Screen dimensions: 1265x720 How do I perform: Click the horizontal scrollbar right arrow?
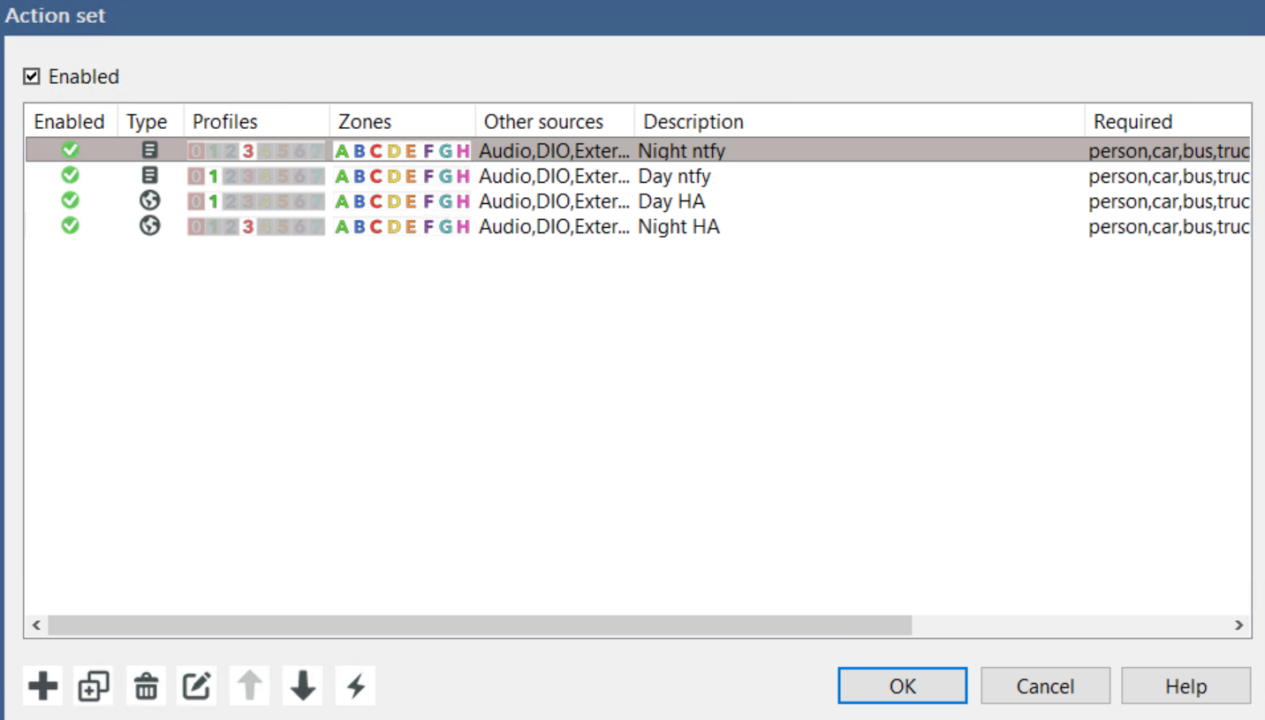click(x=1238, y=625)
